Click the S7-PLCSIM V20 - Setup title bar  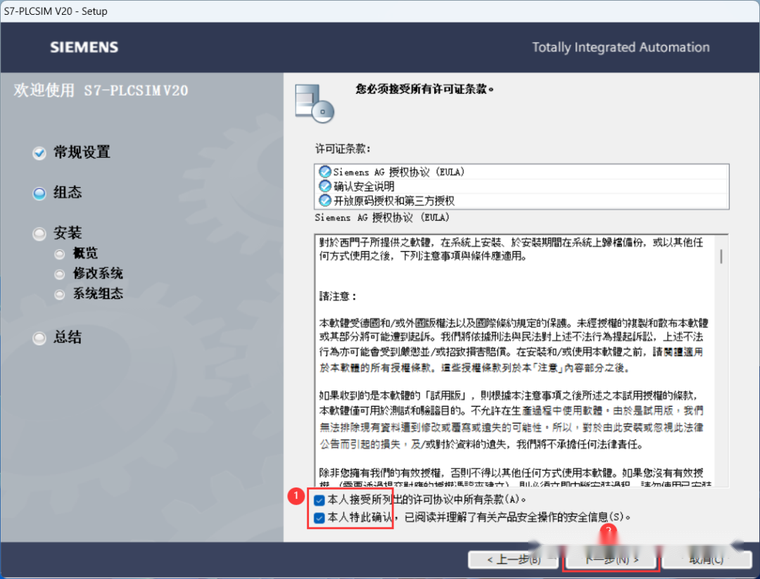(x=380, y=11)
